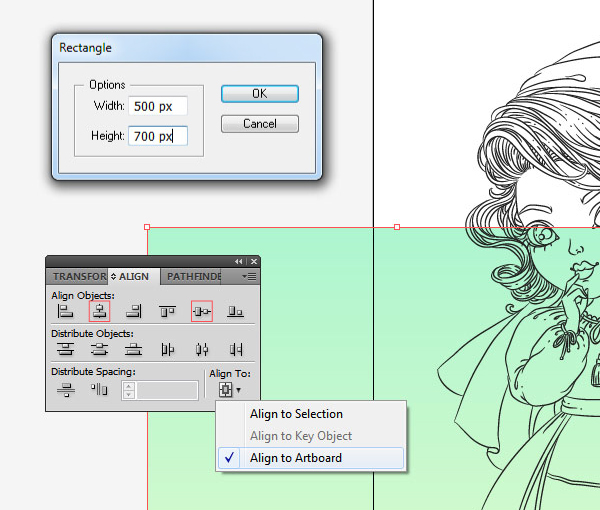Open the Align panel flyout menu

point(249,276)
